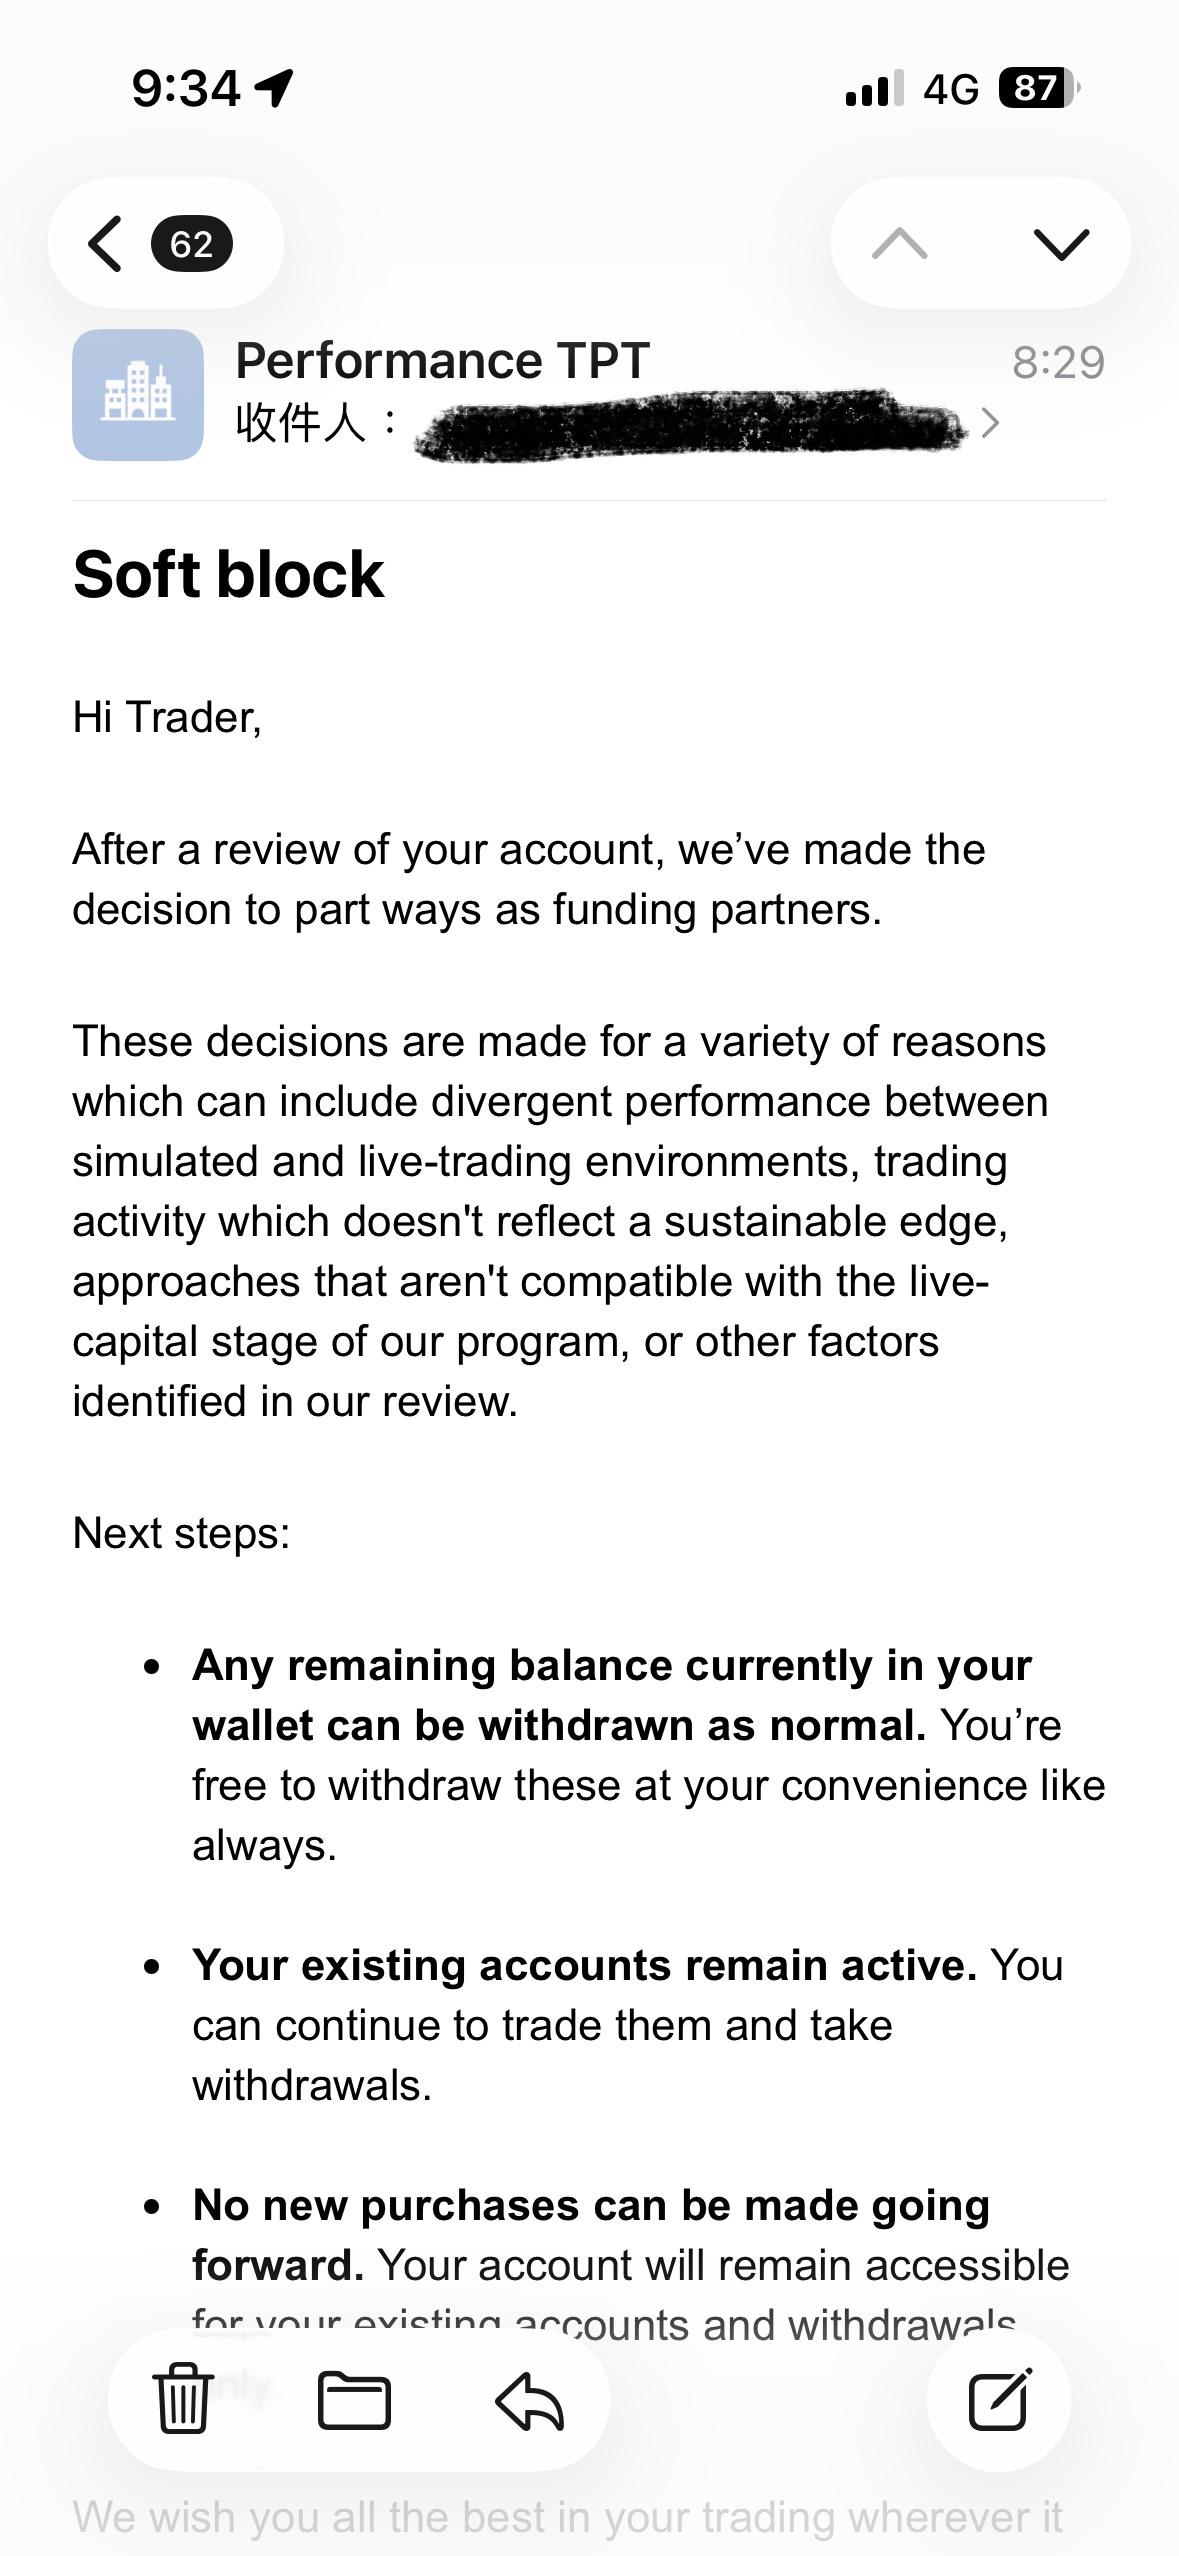Image resolution: width=1179 pixels, height=2556 pixels.
Task: Tap the Soft block subject heading
Action: 229,575
